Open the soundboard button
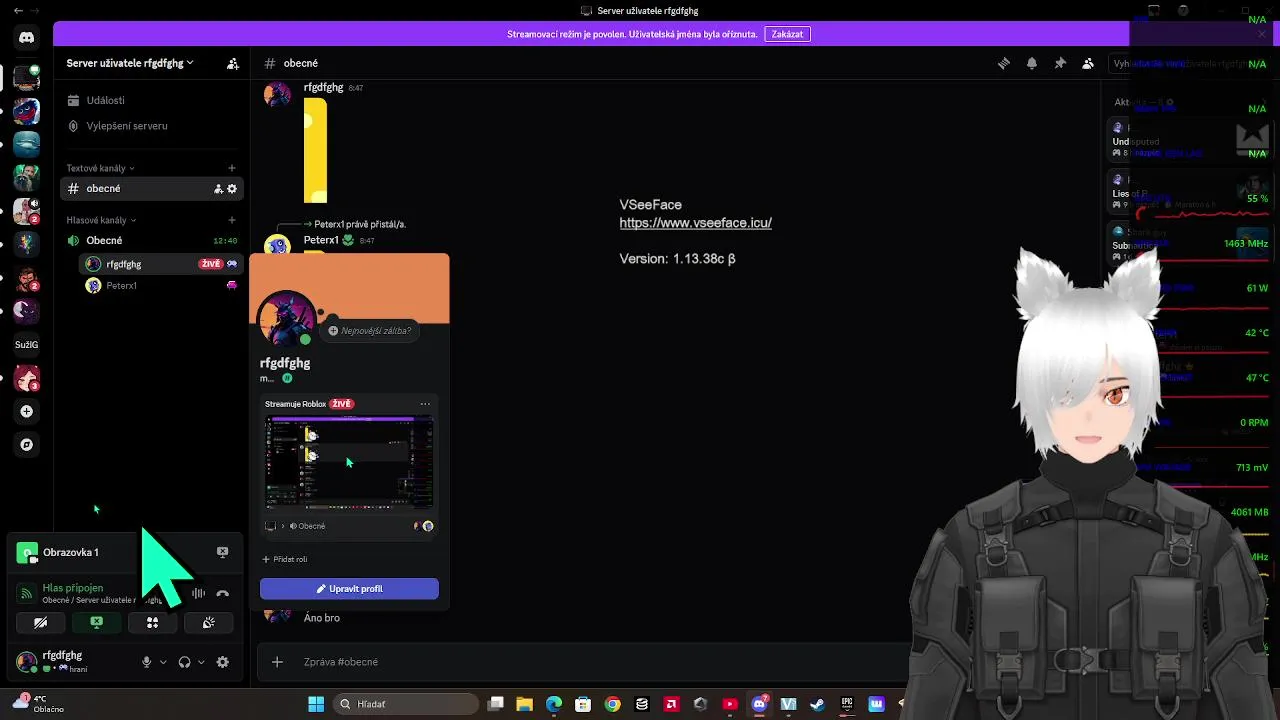The image size is (1280, 720). 208,622
